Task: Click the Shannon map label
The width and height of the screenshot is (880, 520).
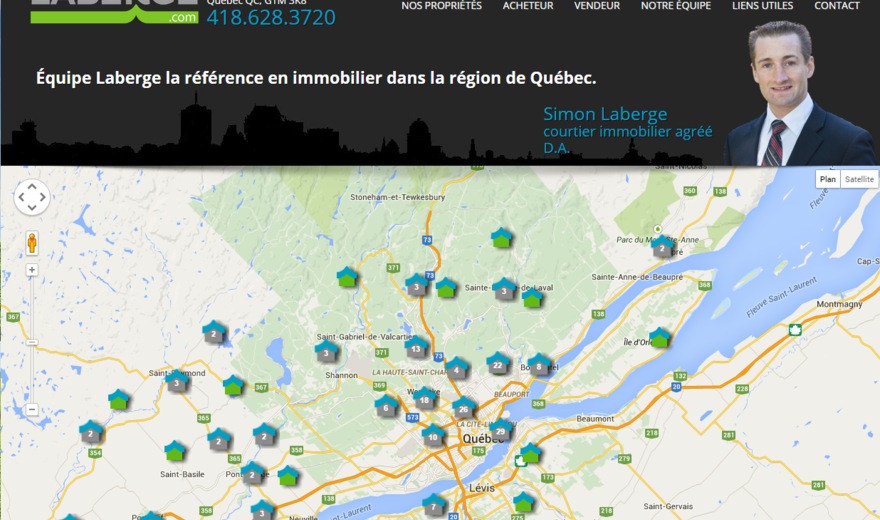Action: coord(341,375)
